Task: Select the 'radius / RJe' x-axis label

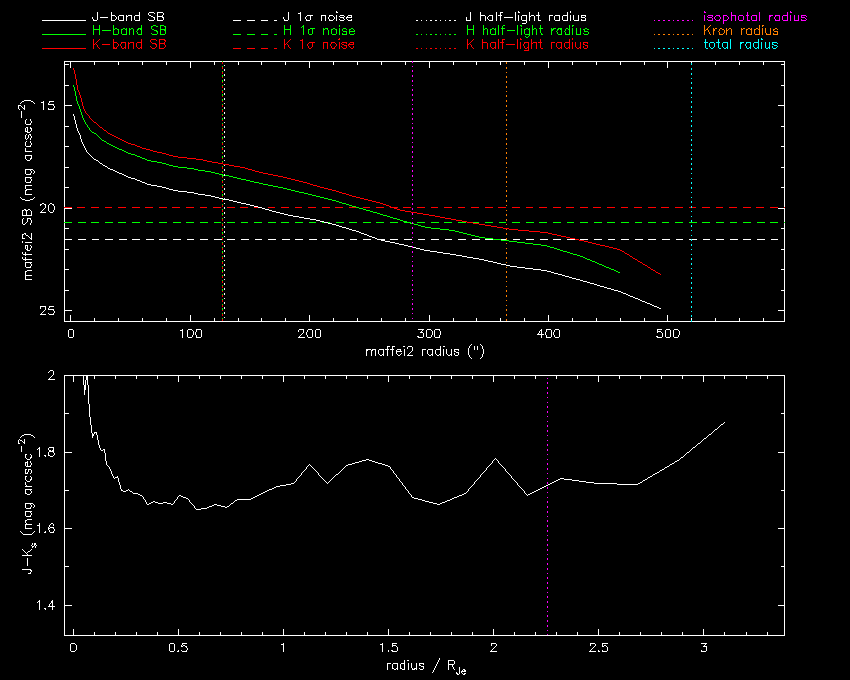Action: point(425,667)
